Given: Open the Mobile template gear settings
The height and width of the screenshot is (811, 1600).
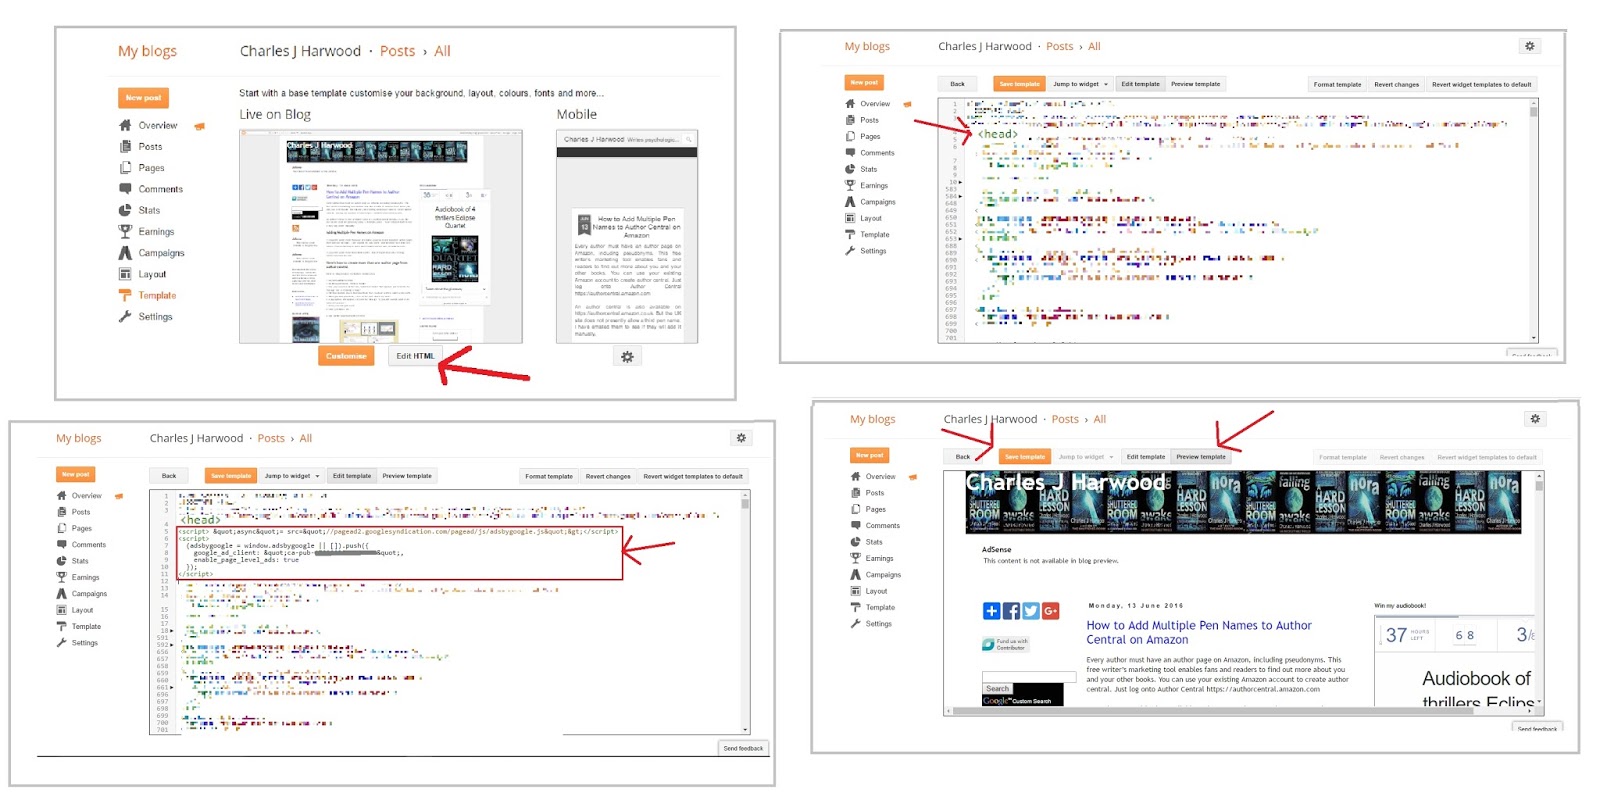Looking at the screenshot, I should 627,357.
